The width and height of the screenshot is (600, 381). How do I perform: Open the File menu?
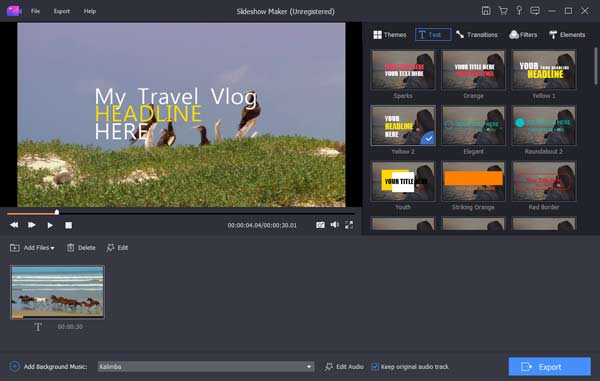(35, 11)
